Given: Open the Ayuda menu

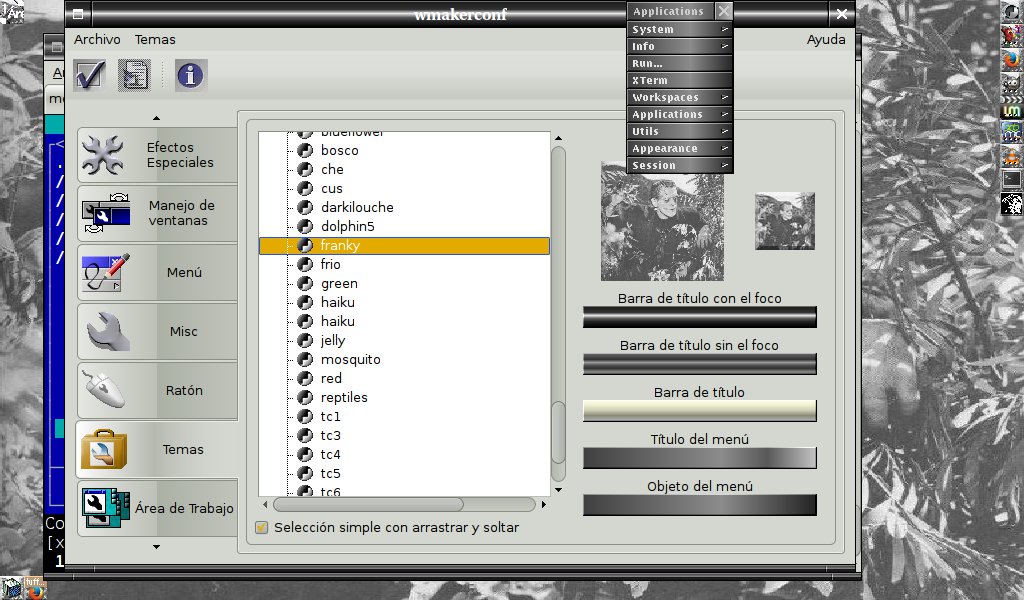Looking at the screenshot, I should pos(826,39).
